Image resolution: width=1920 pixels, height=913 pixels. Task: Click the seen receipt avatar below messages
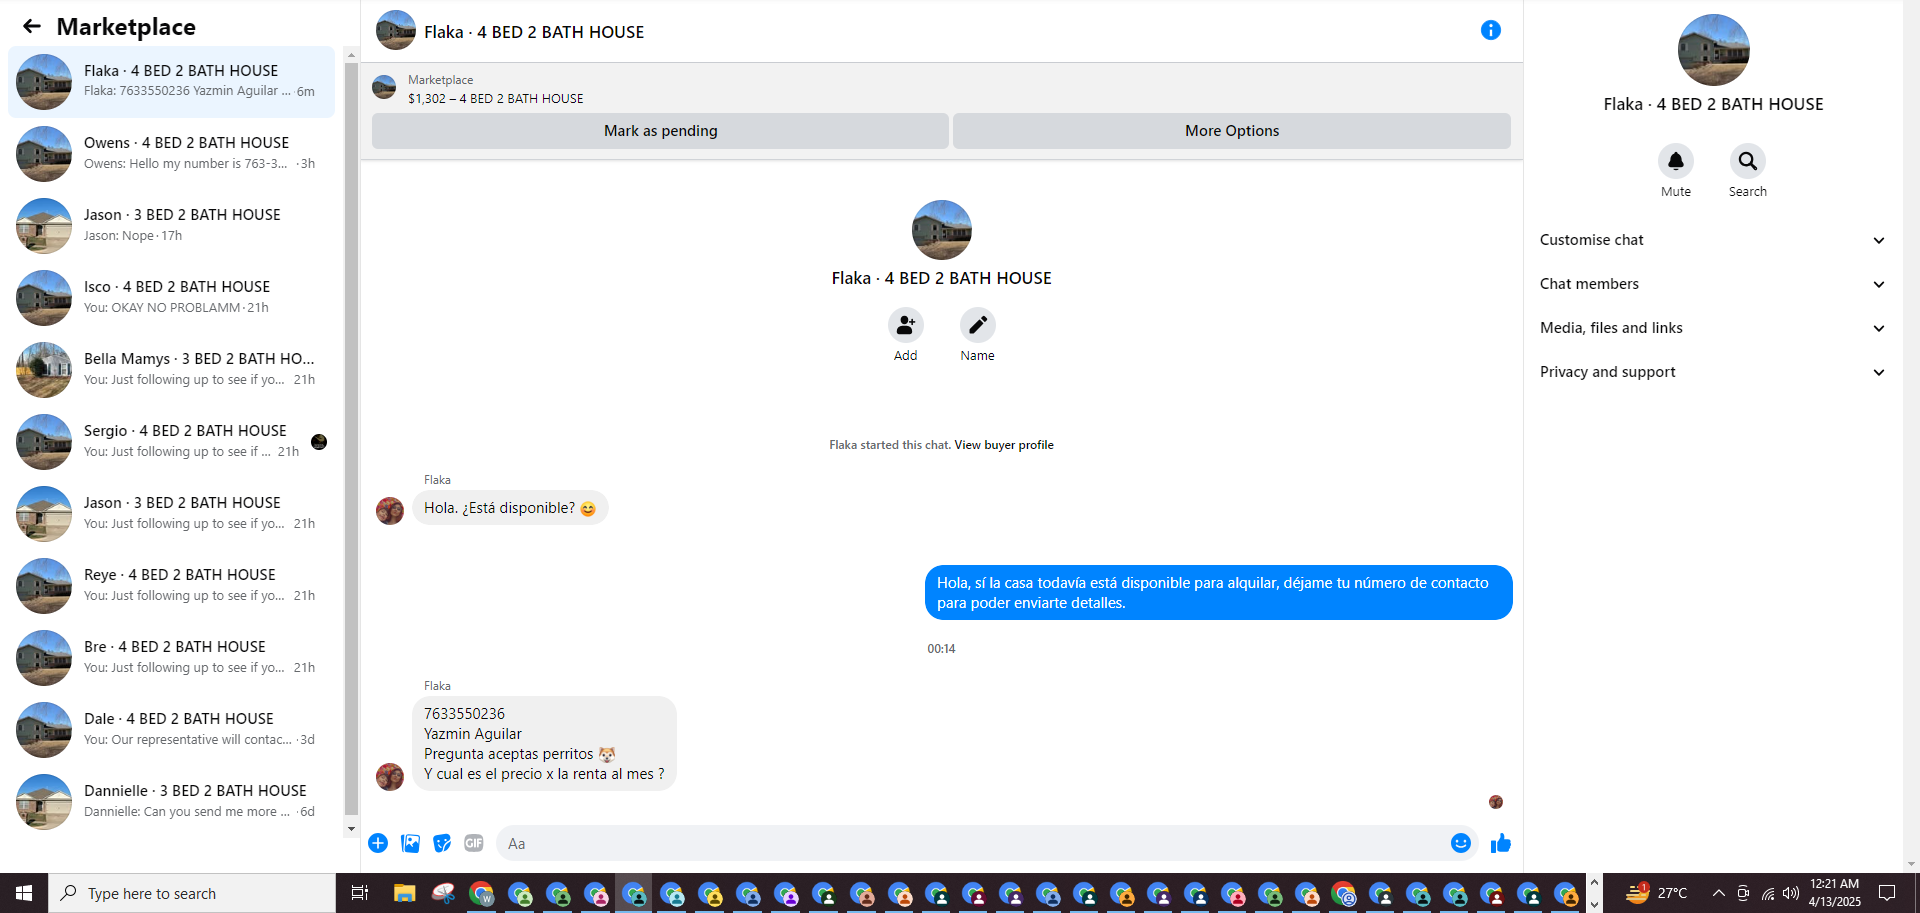[x=1496, y=802]
